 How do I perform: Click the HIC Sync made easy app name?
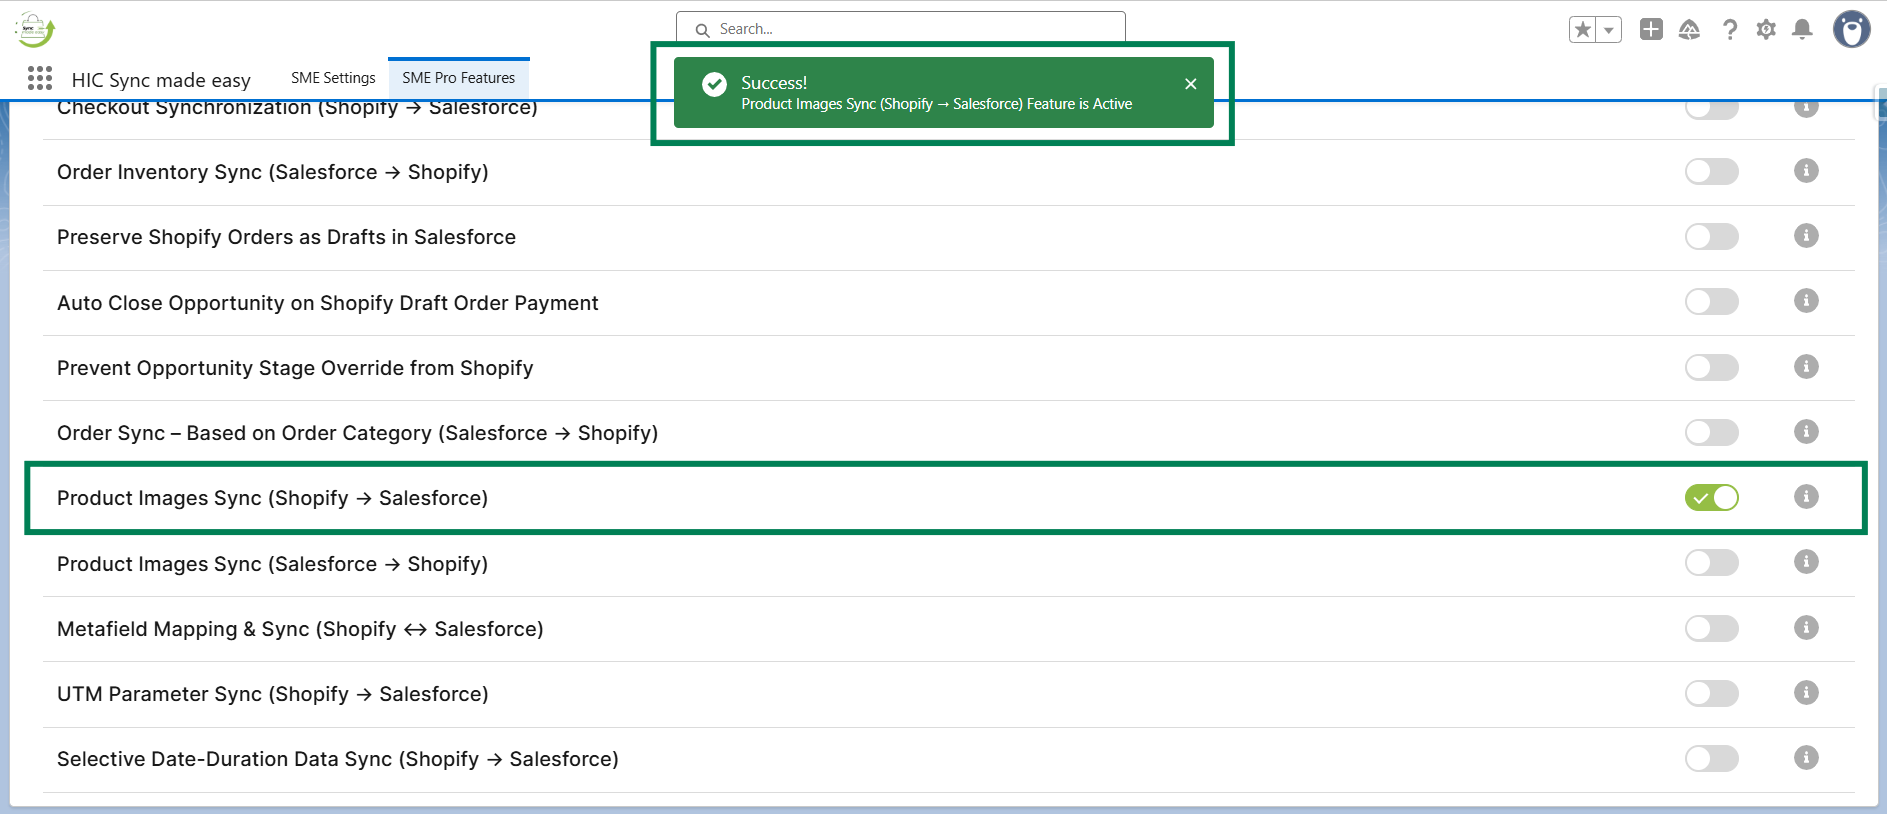click(161, 80)
